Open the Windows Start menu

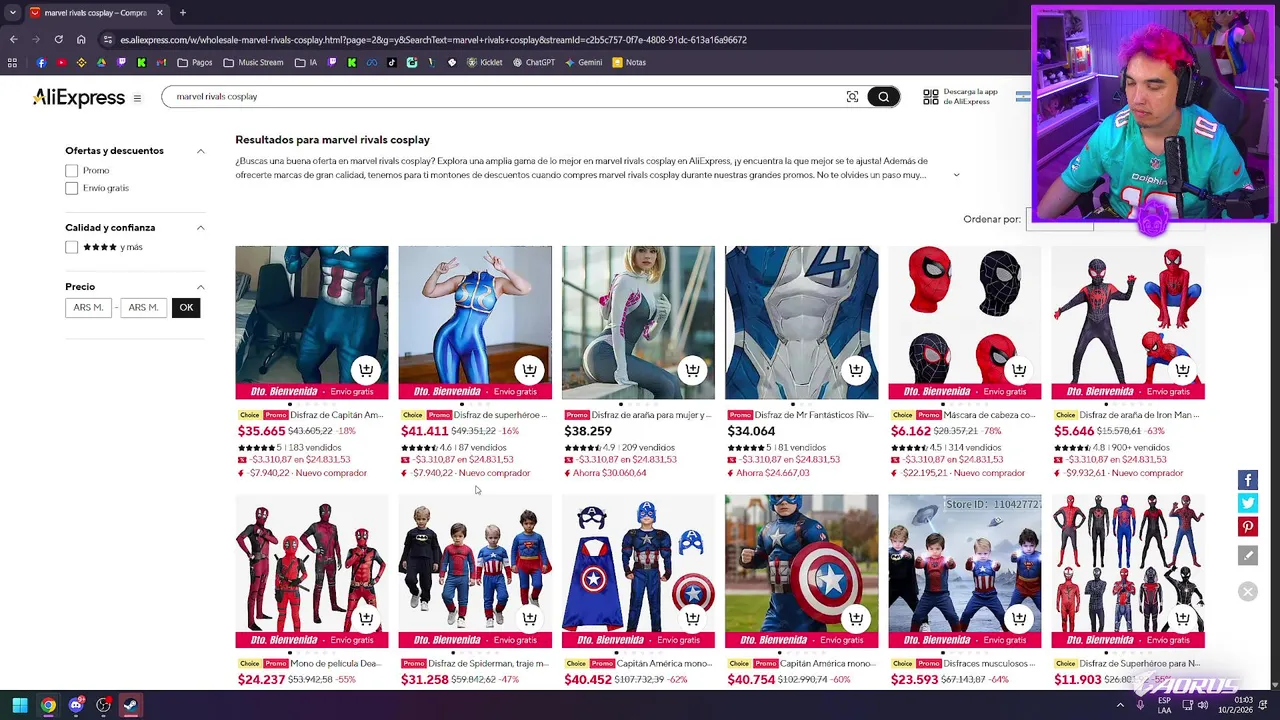coord(19,706)
